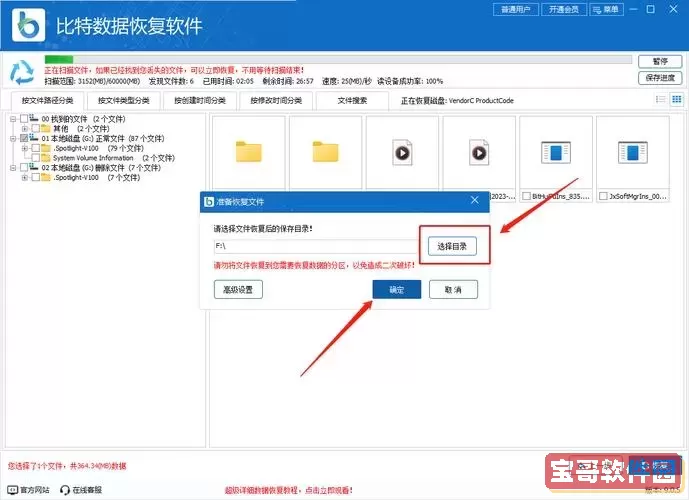Collapse the 01 本地磁盘 正常文件 node
Image resolution: width=689 pixels, height=500 pixels.
click(x=13, y=138)
